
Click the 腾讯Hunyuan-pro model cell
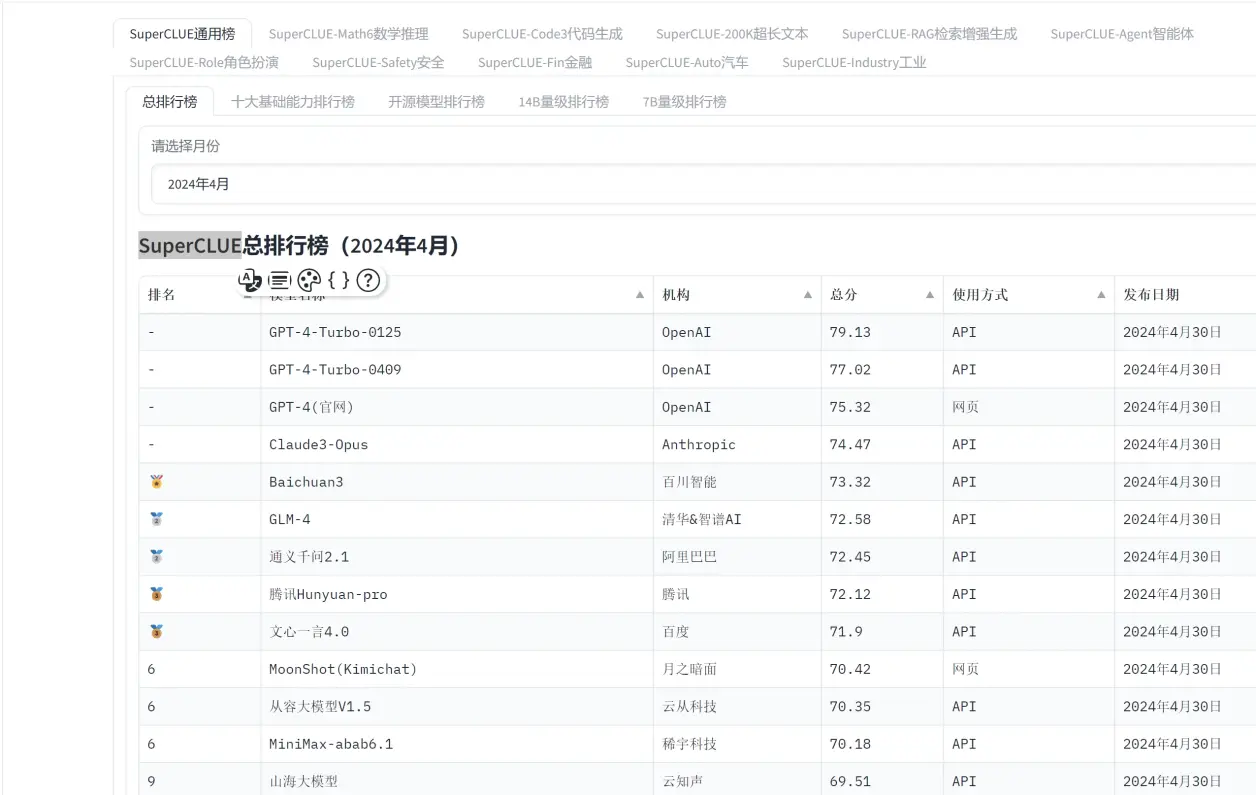[457, 594]
